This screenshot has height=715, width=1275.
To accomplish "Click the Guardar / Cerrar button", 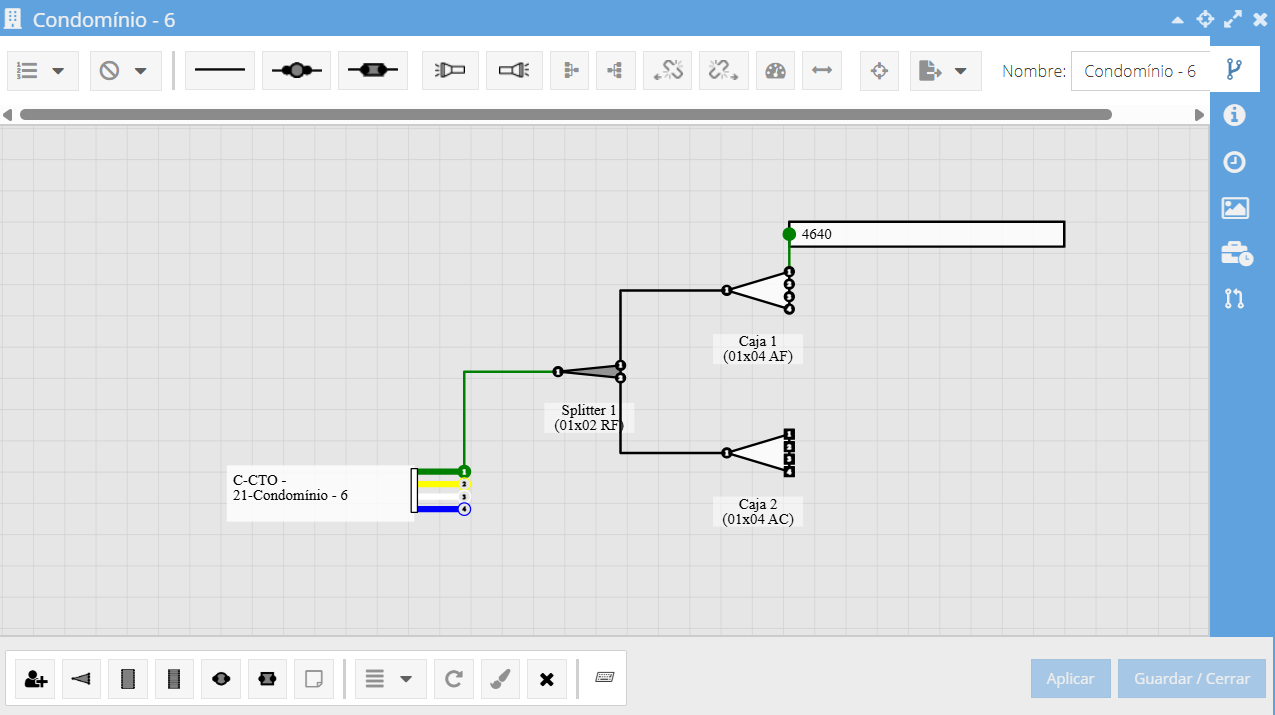I will pyautogui.click(x=1192, y=678).
